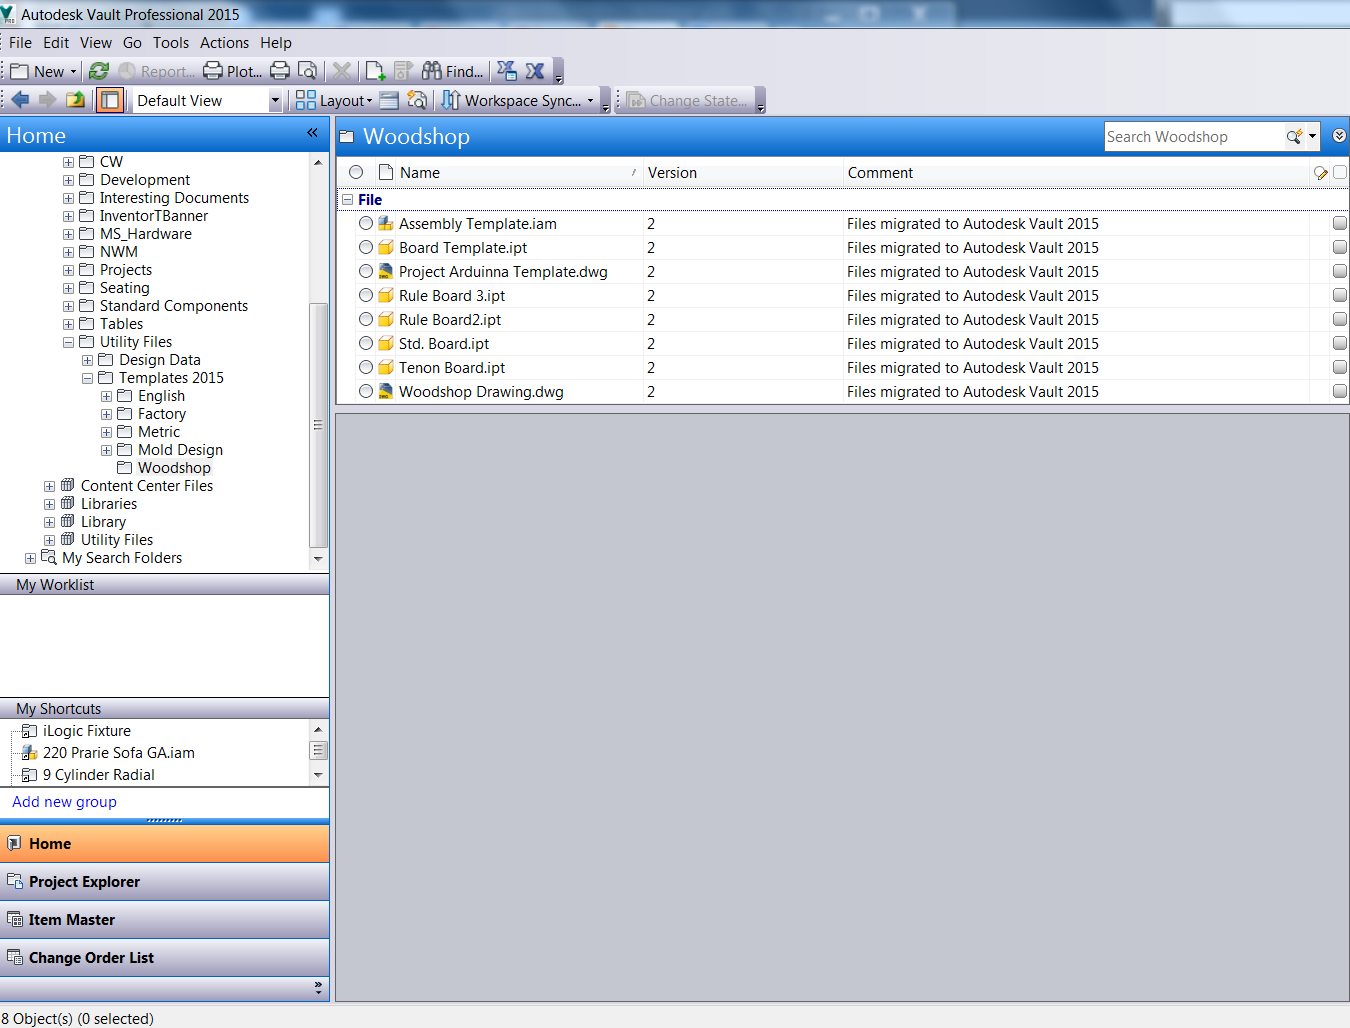Click the advanced find icon beside Workspace Sync
The width and height of the screenshot is (1350, 1028).
coord(417,100)
